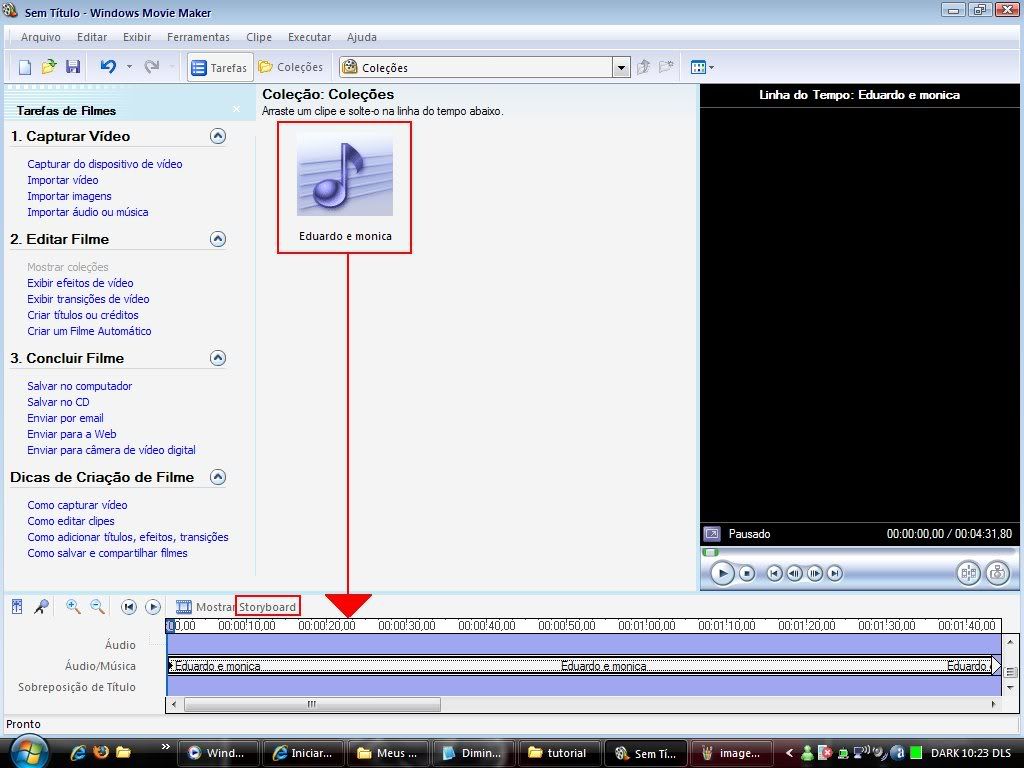Switch preview monitor to full screen
Screen dimensions: 1024x768
tap(711, 534)
